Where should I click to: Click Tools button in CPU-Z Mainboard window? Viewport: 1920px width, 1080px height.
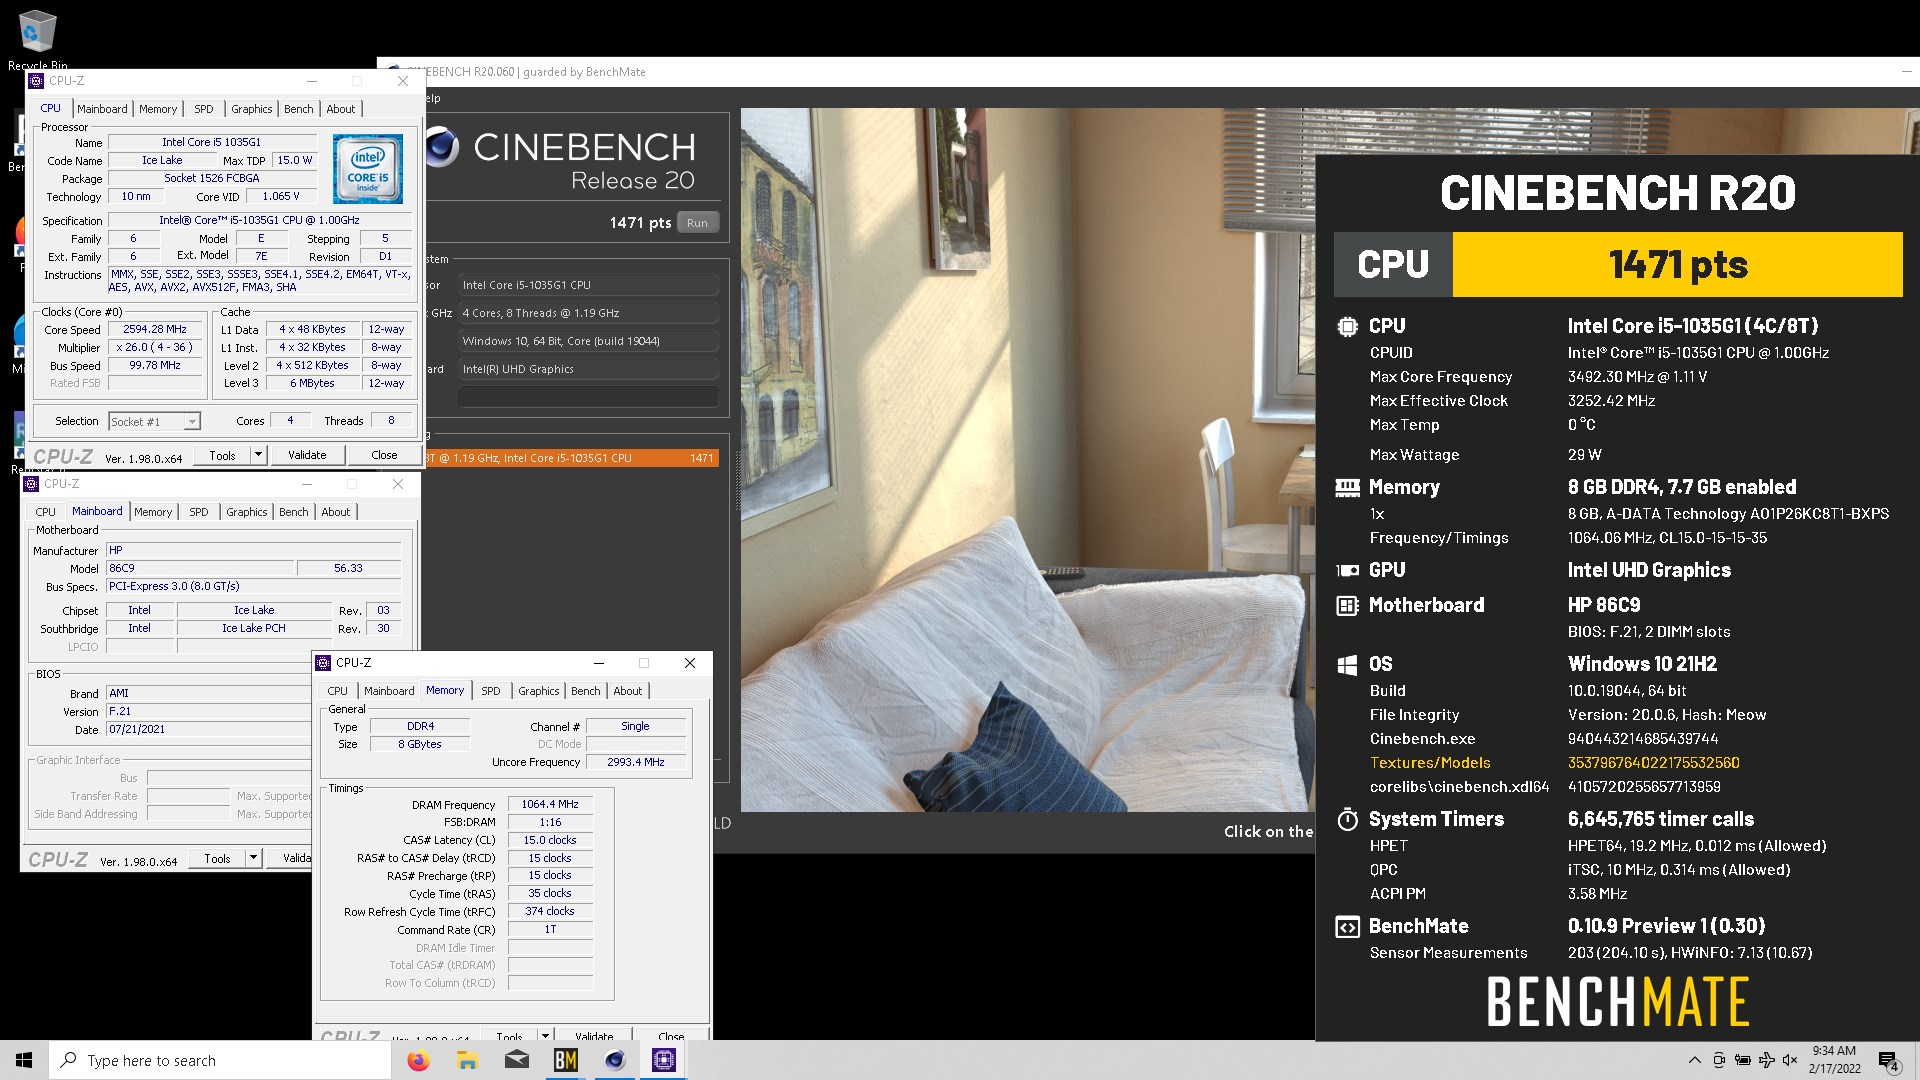[x=217, y=858]
